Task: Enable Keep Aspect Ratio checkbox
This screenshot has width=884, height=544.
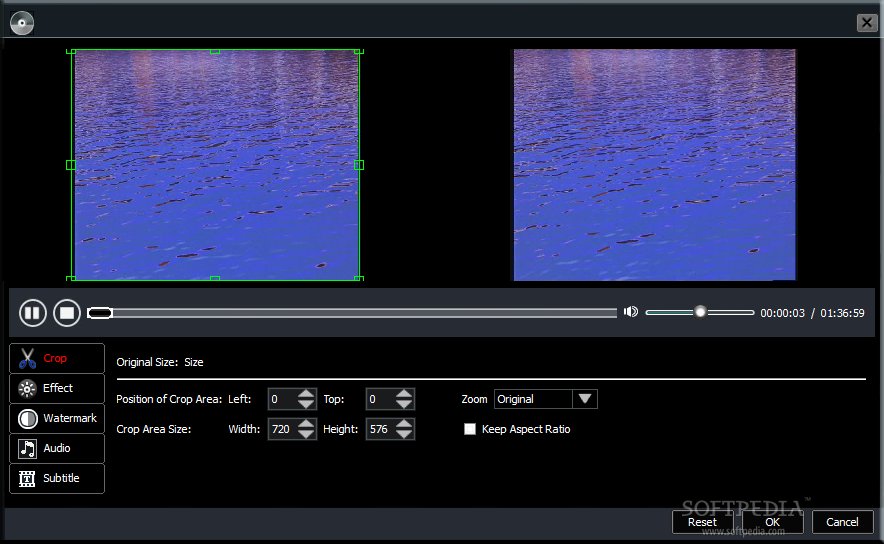Action: click(470, 429)
